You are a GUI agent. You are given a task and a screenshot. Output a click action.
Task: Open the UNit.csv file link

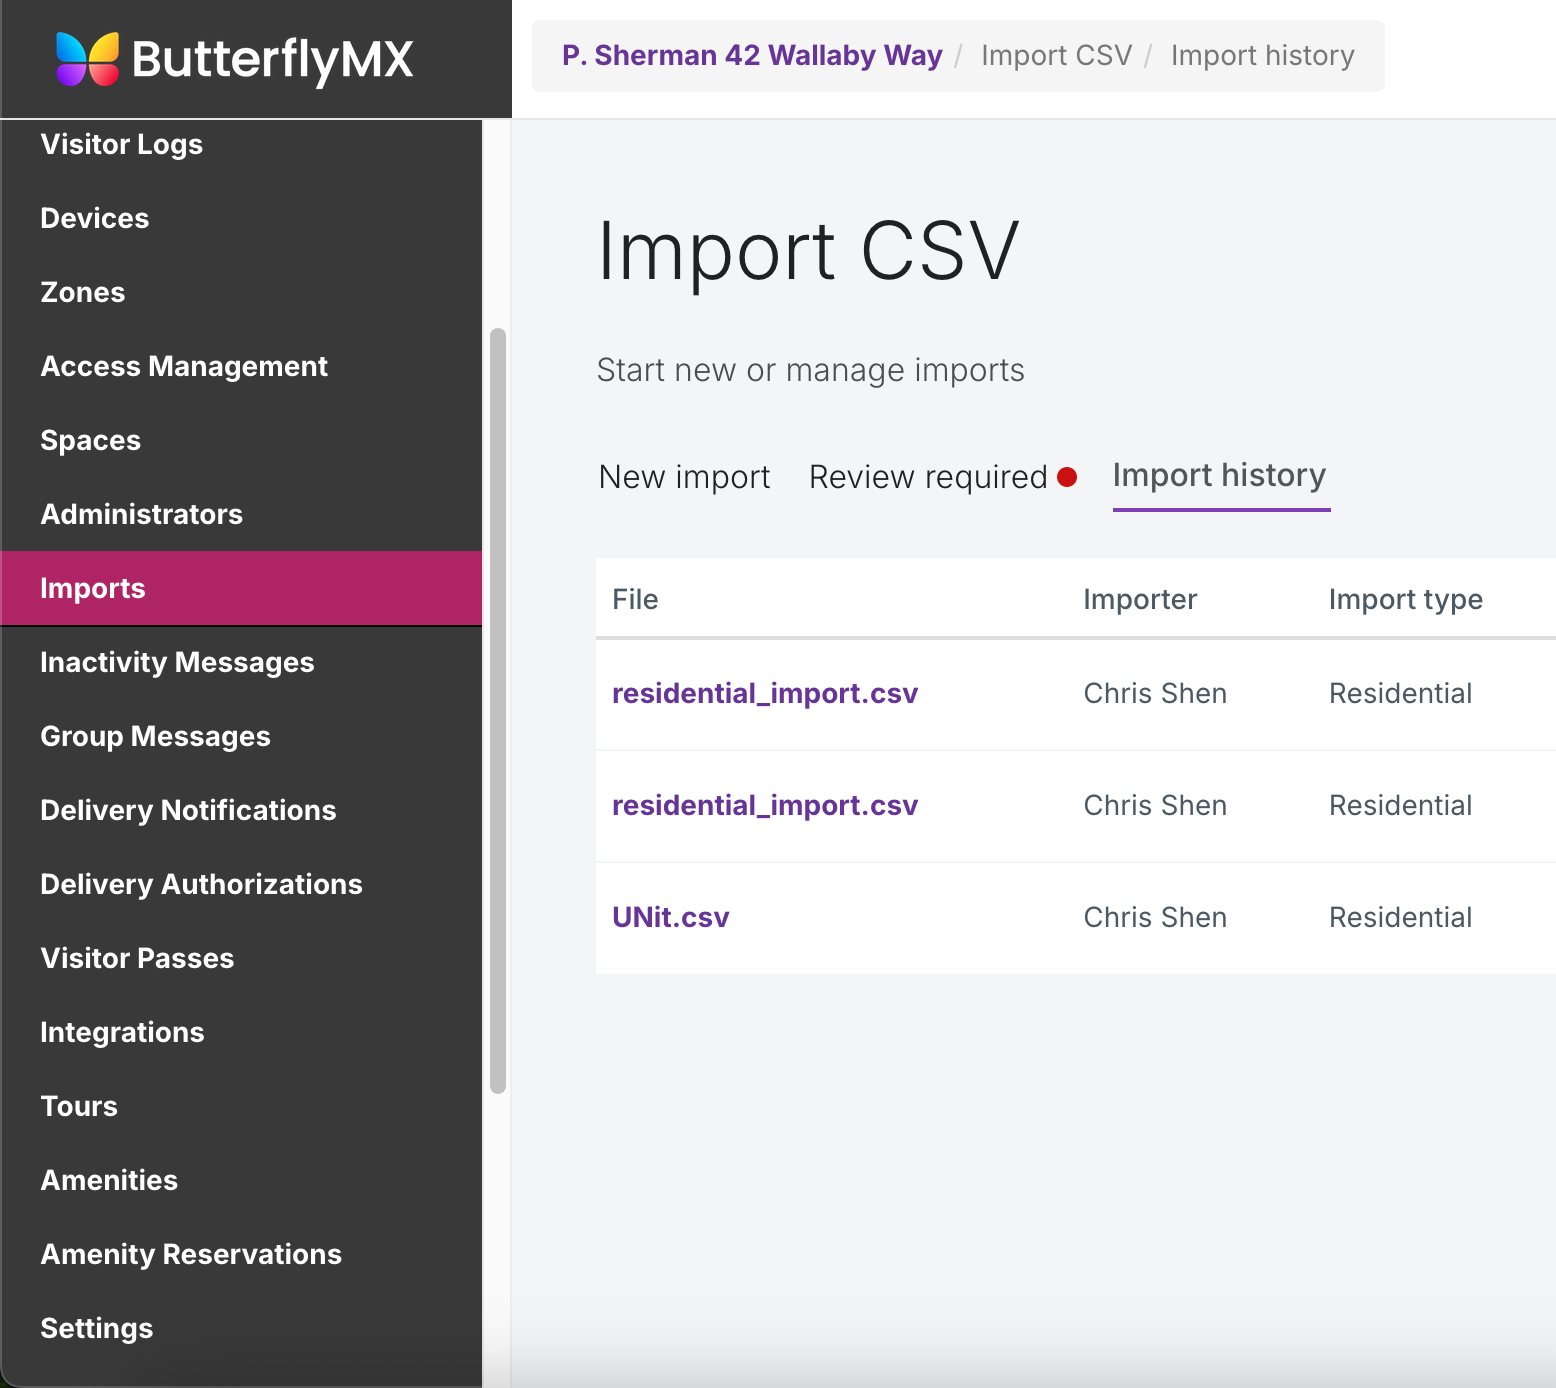[670, 918]
